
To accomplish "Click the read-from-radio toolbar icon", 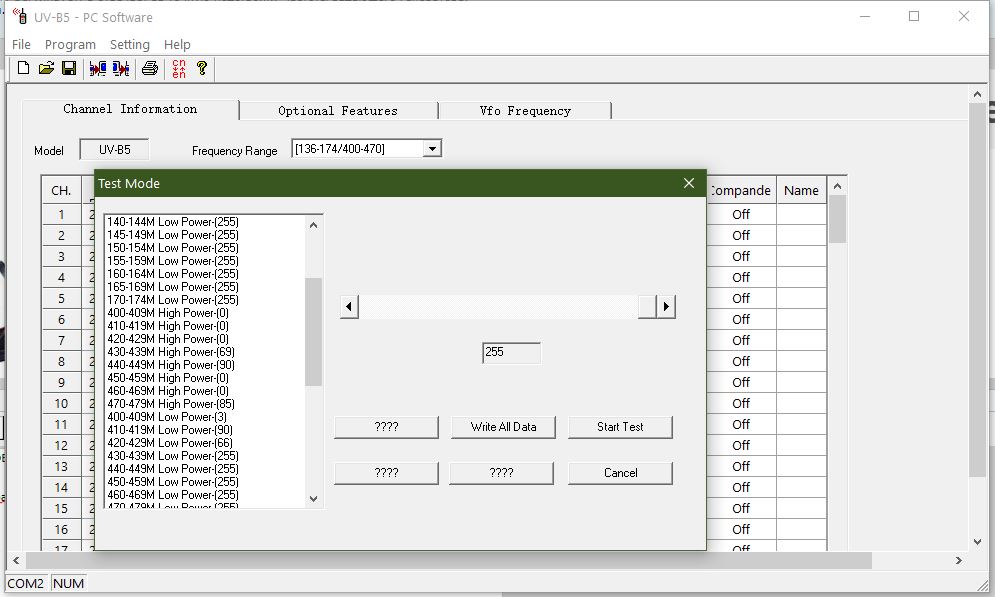I will pyautogui.click(x=98, y=68).
